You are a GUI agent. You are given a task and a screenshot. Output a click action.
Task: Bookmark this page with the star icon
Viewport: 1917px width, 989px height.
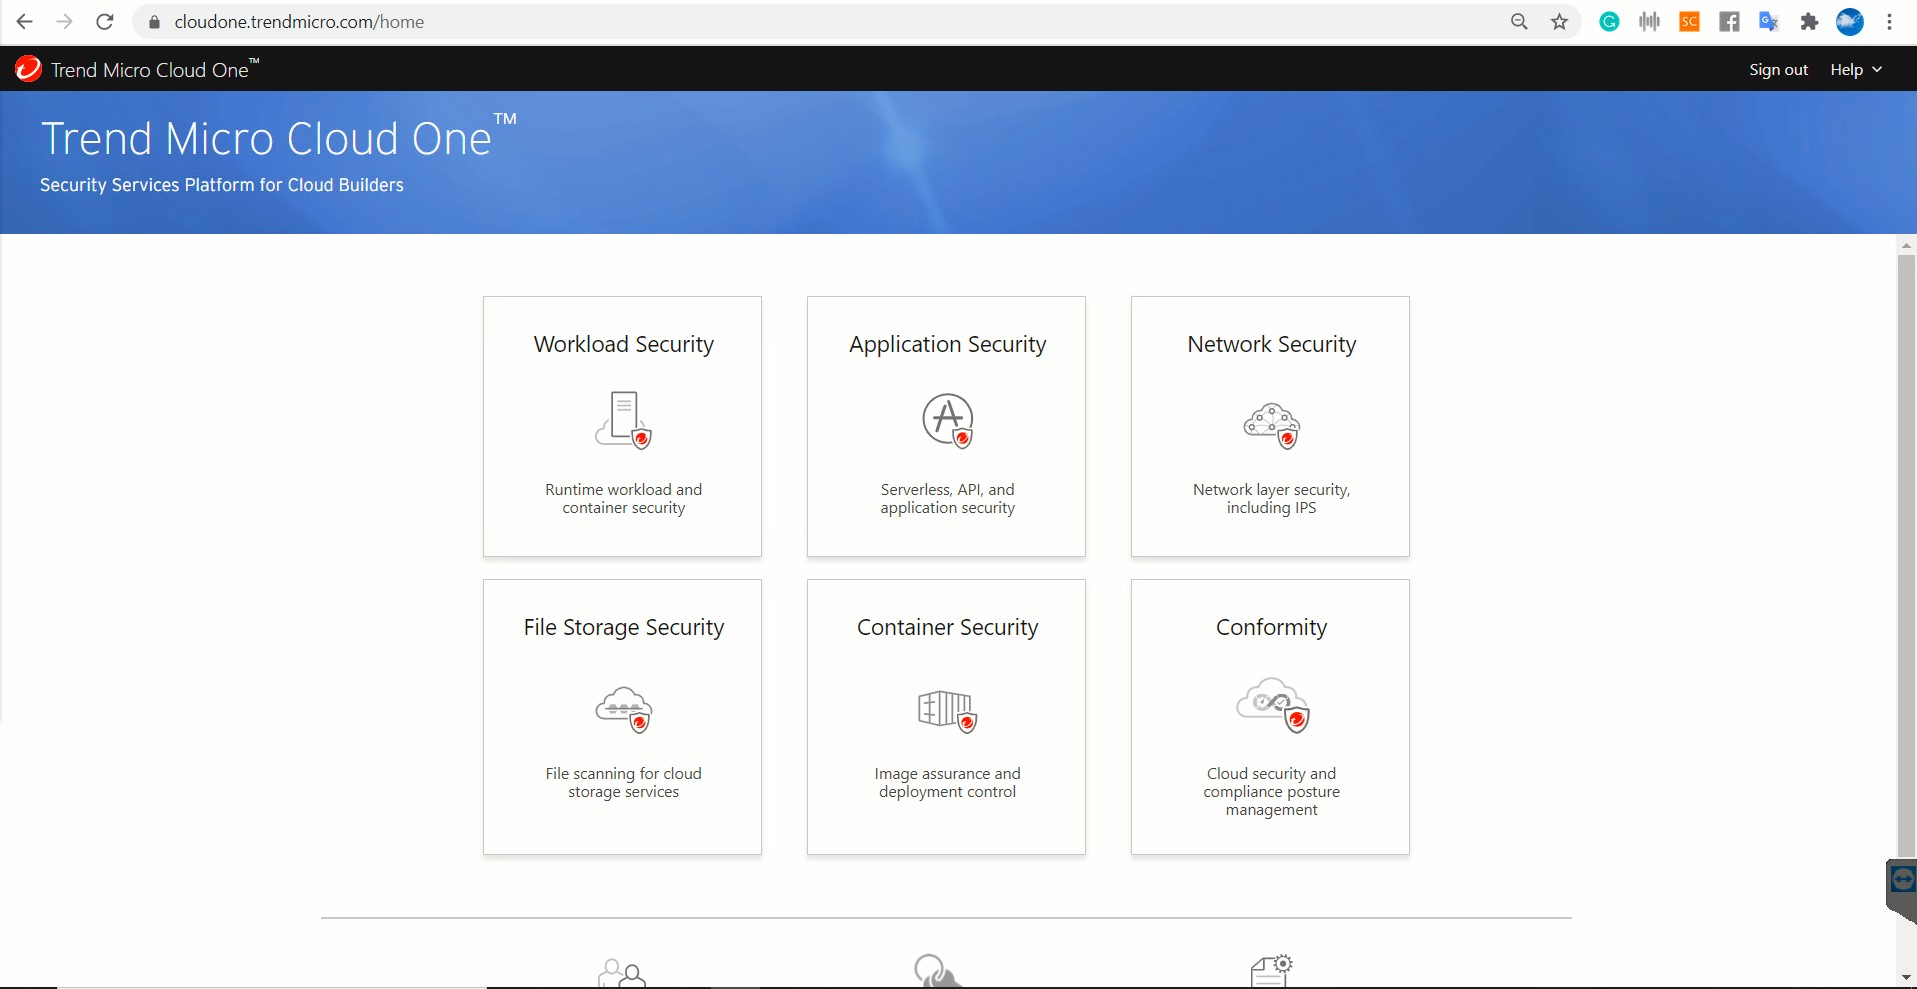pyautogui.click(x=1559, y=22)
